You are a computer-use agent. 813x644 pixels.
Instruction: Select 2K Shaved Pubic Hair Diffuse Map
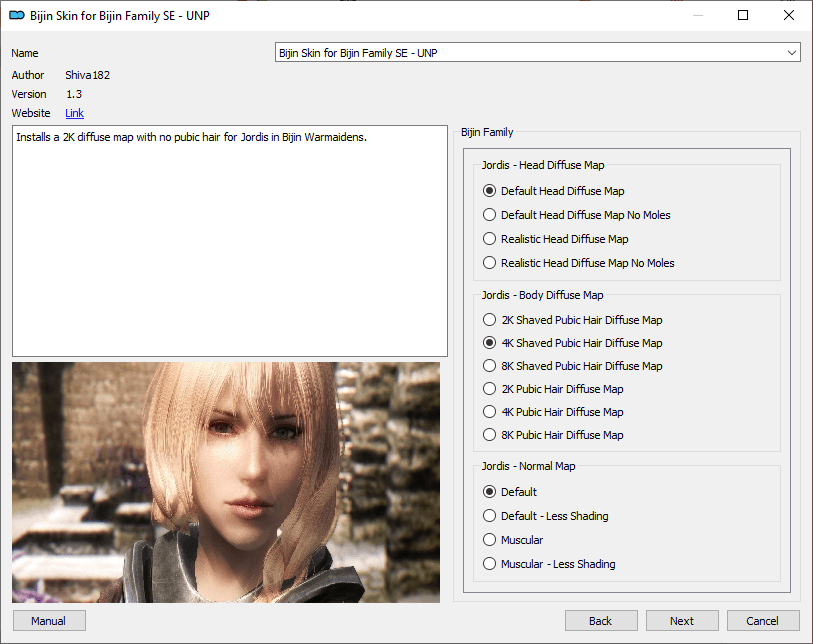point(572,320)
